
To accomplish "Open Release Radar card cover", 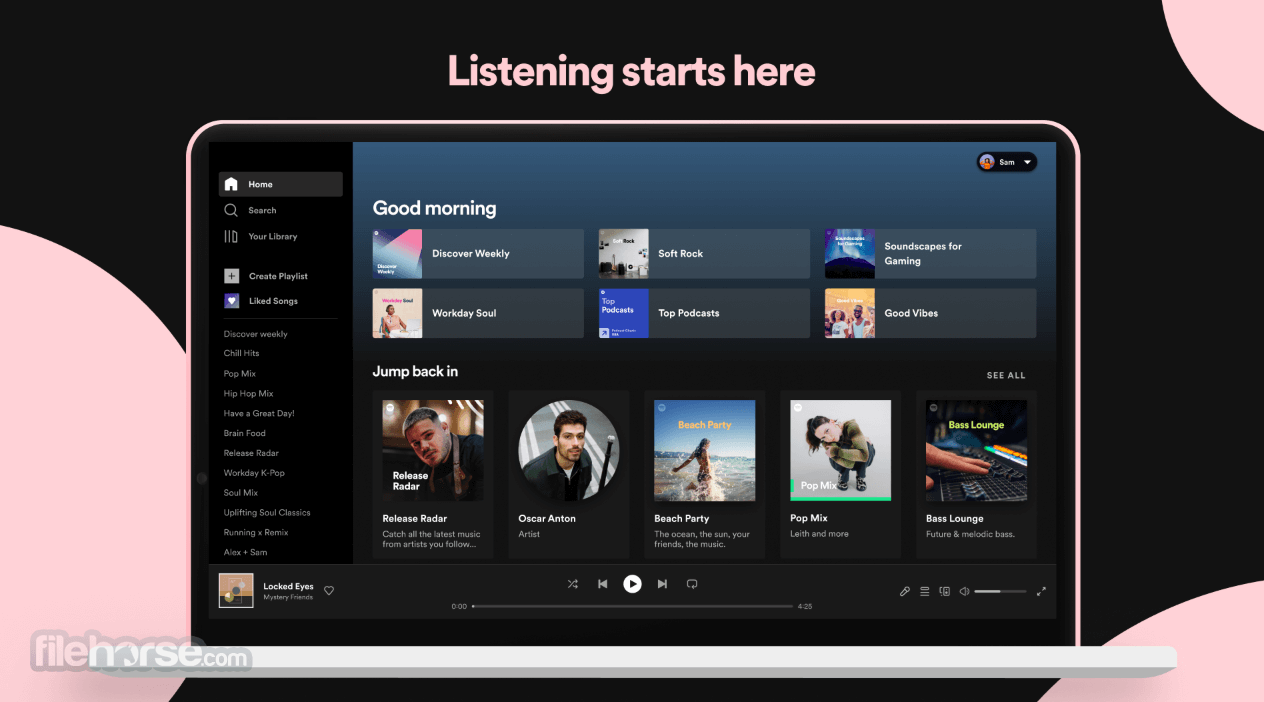I will (433, 451).
